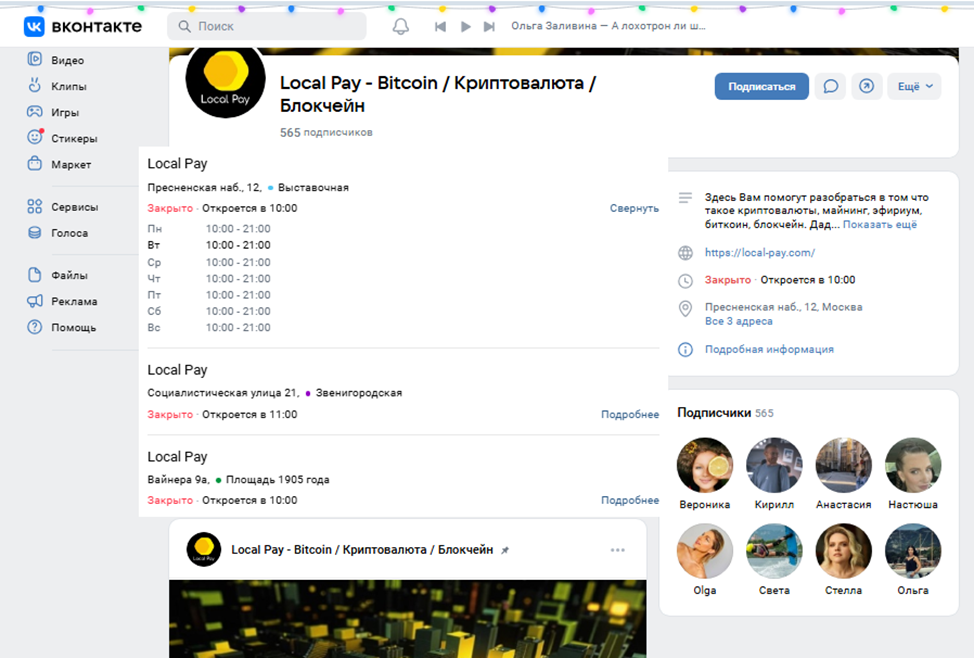Click the Маркет bag icon
This screenshot has width=974, height=658.
[x=35, y=163]
